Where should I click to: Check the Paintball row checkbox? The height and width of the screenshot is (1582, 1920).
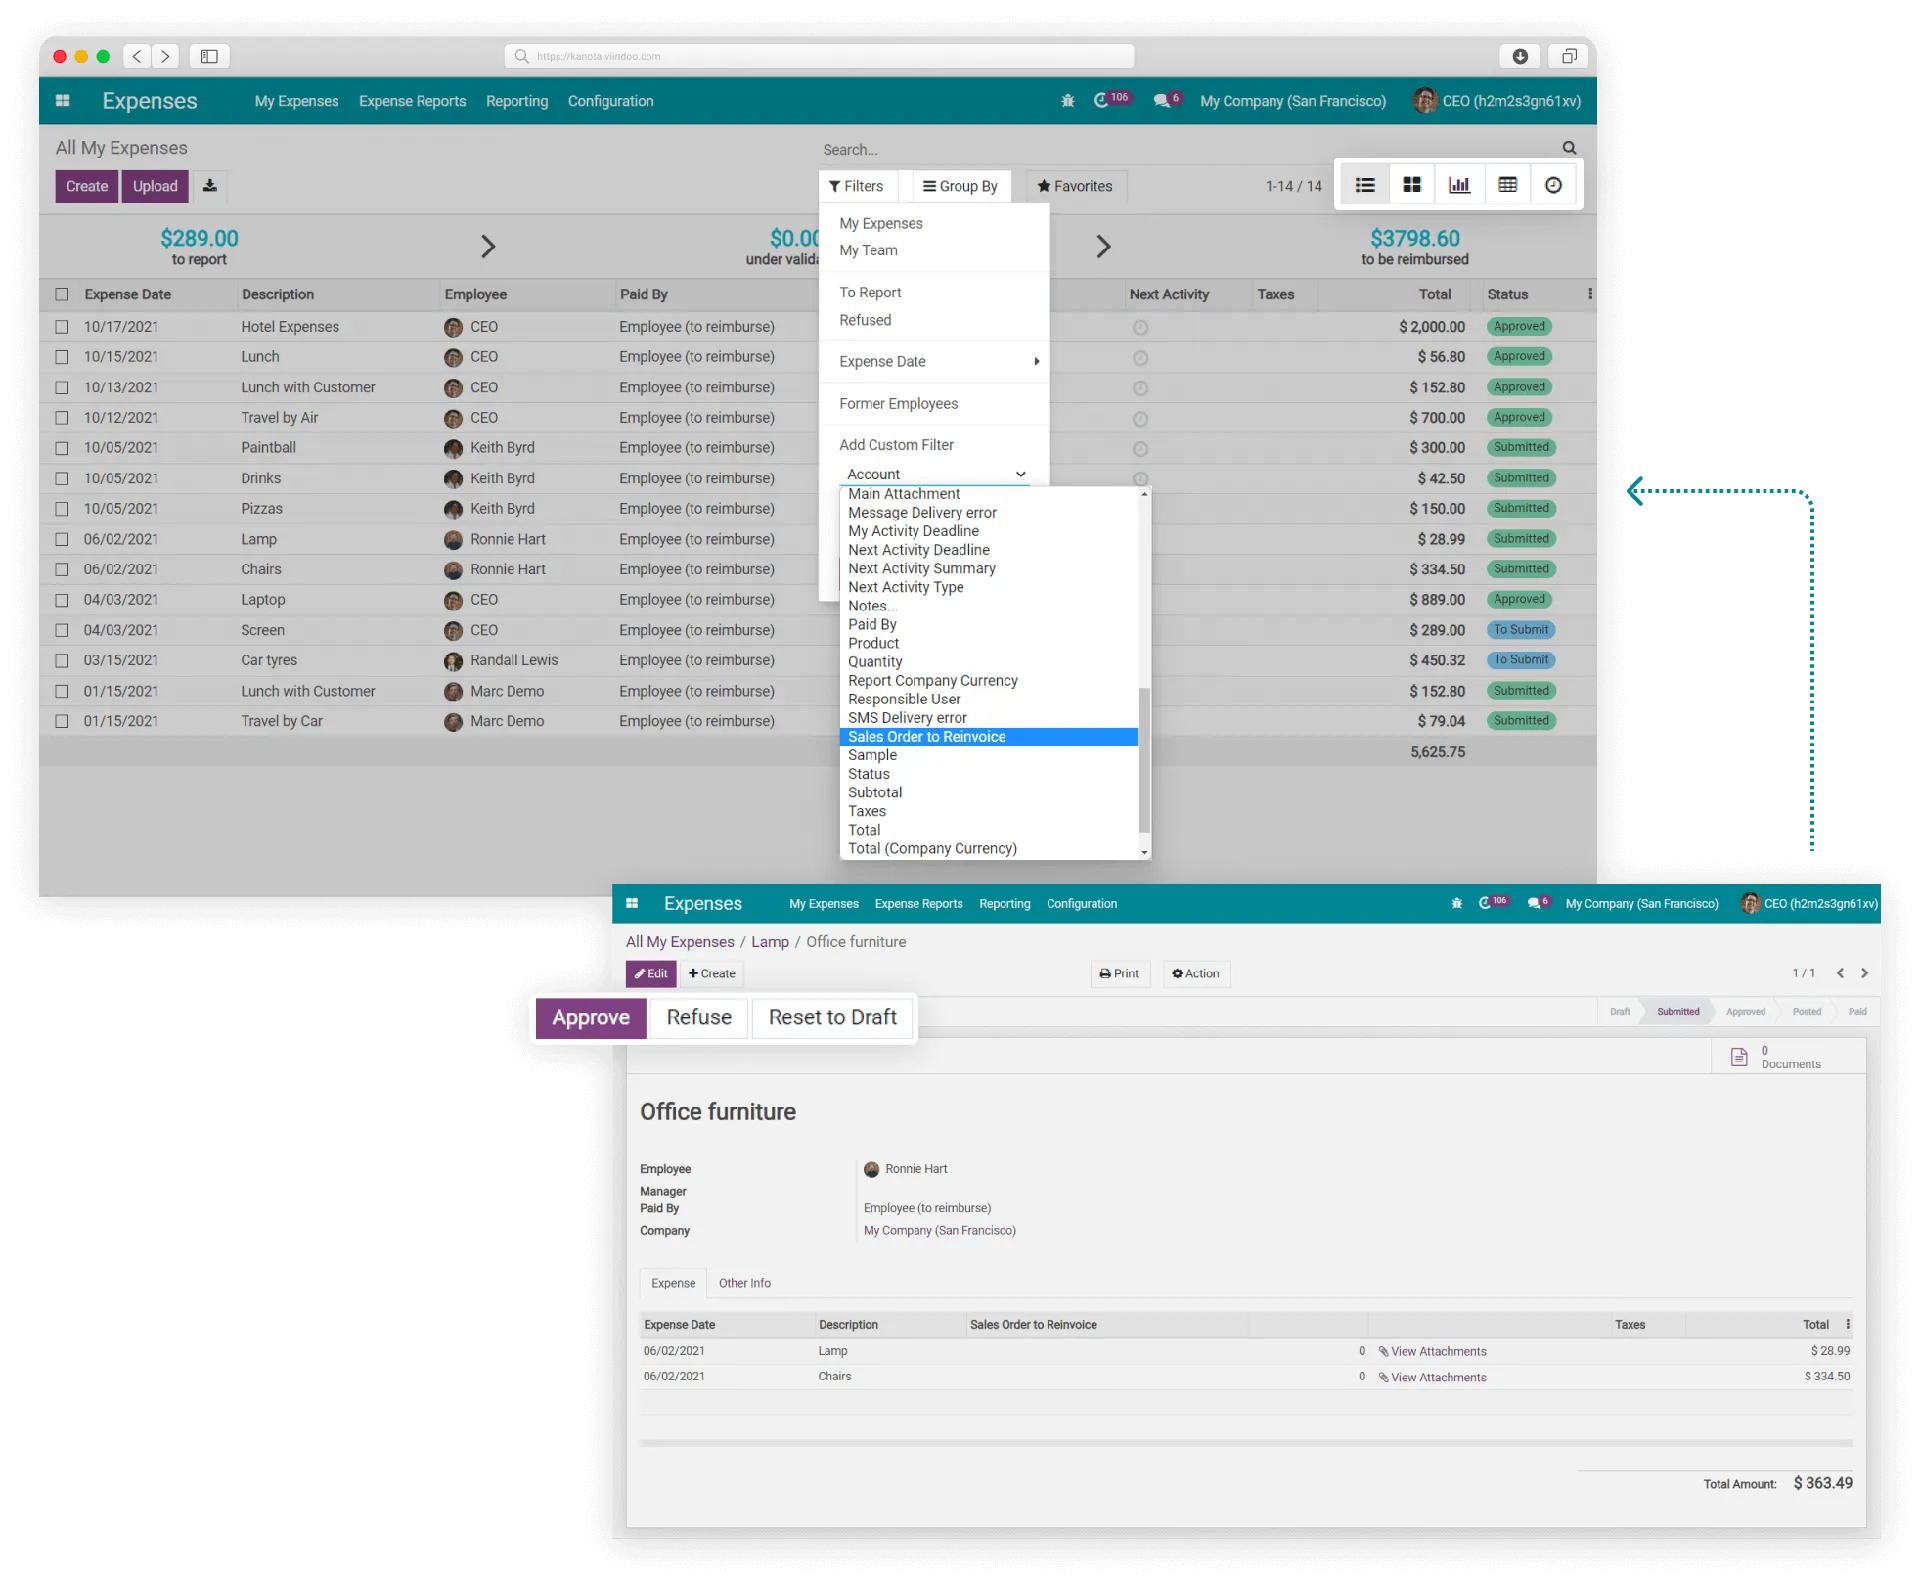pos(62,448)
